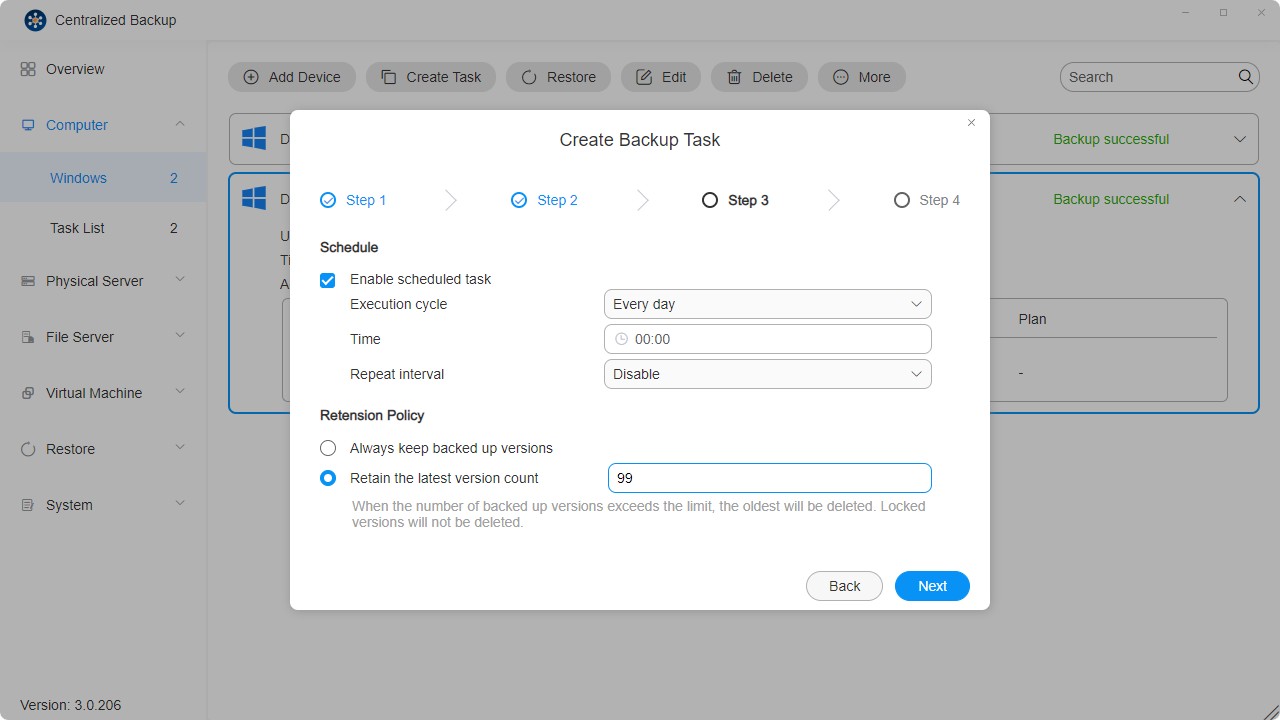Open the Repeat interval dropdown
The width and height of the screenshot is (1280, 720).
click(x=766, y=373)
